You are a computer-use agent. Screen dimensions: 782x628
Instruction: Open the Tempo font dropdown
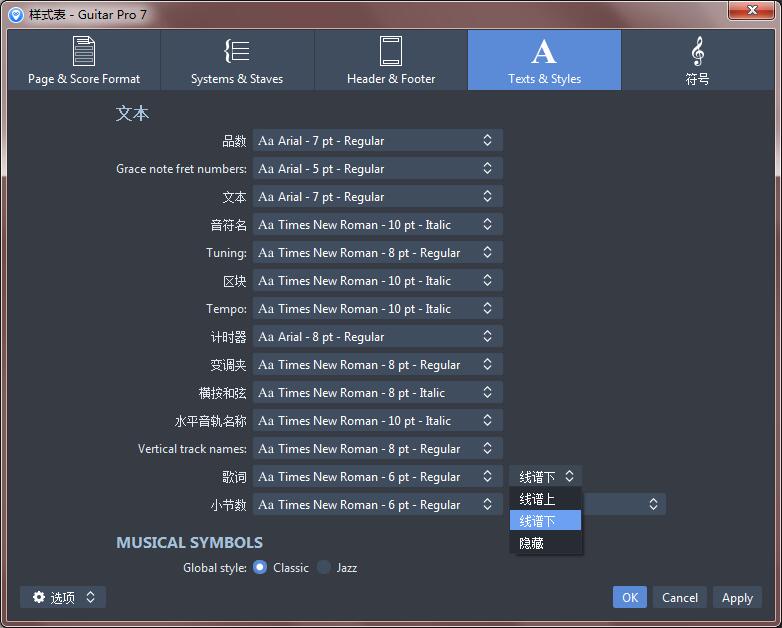click(377, 309)
